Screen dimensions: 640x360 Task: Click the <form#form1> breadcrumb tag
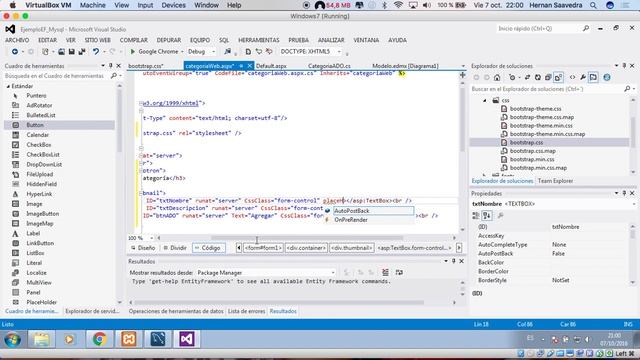(263, 248)
